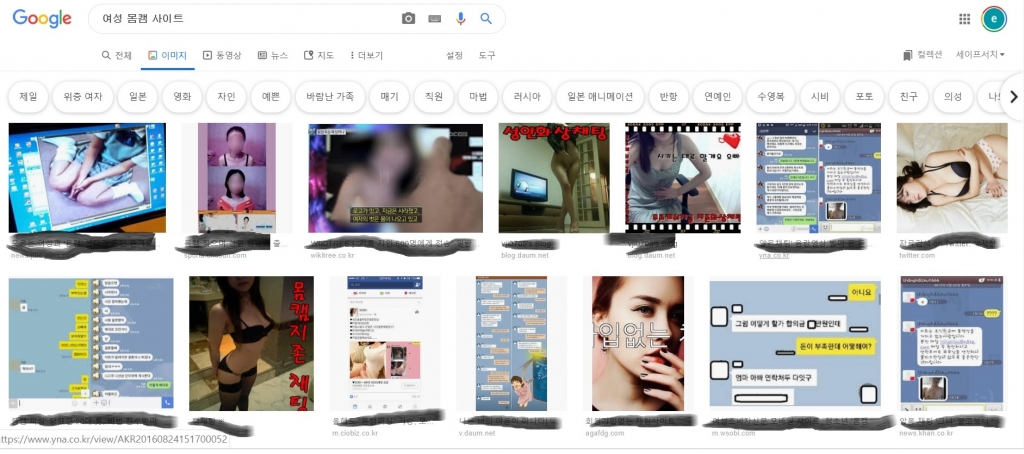
Task: Open the v.daum.net source link
Action: click(x=476, y=432)
